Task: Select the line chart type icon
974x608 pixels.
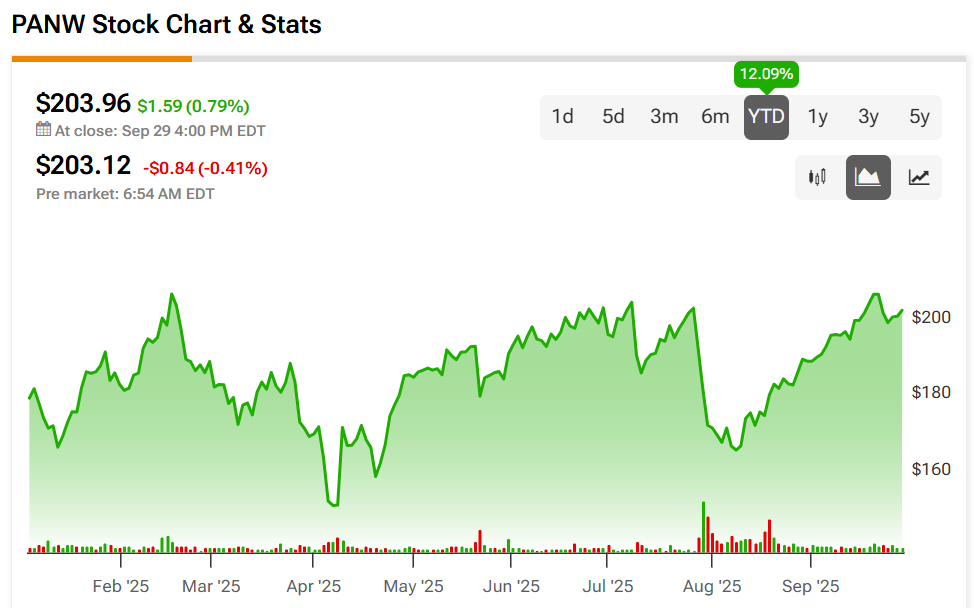Action: point(919,178)
